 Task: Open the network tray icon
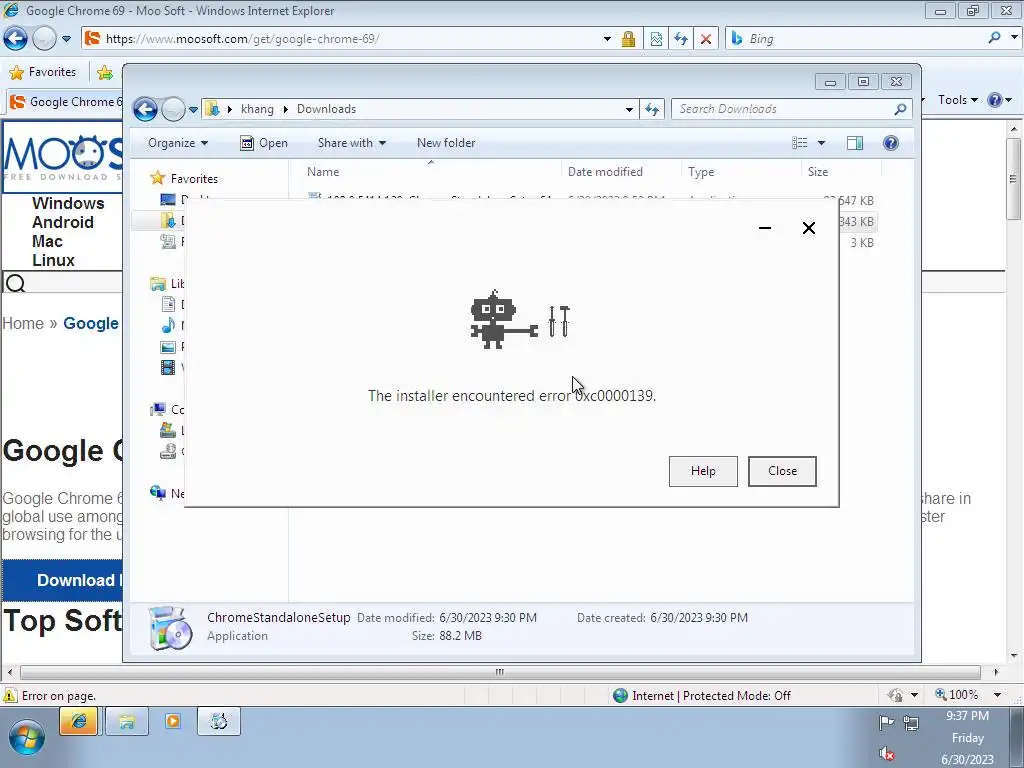click(910, 723)
